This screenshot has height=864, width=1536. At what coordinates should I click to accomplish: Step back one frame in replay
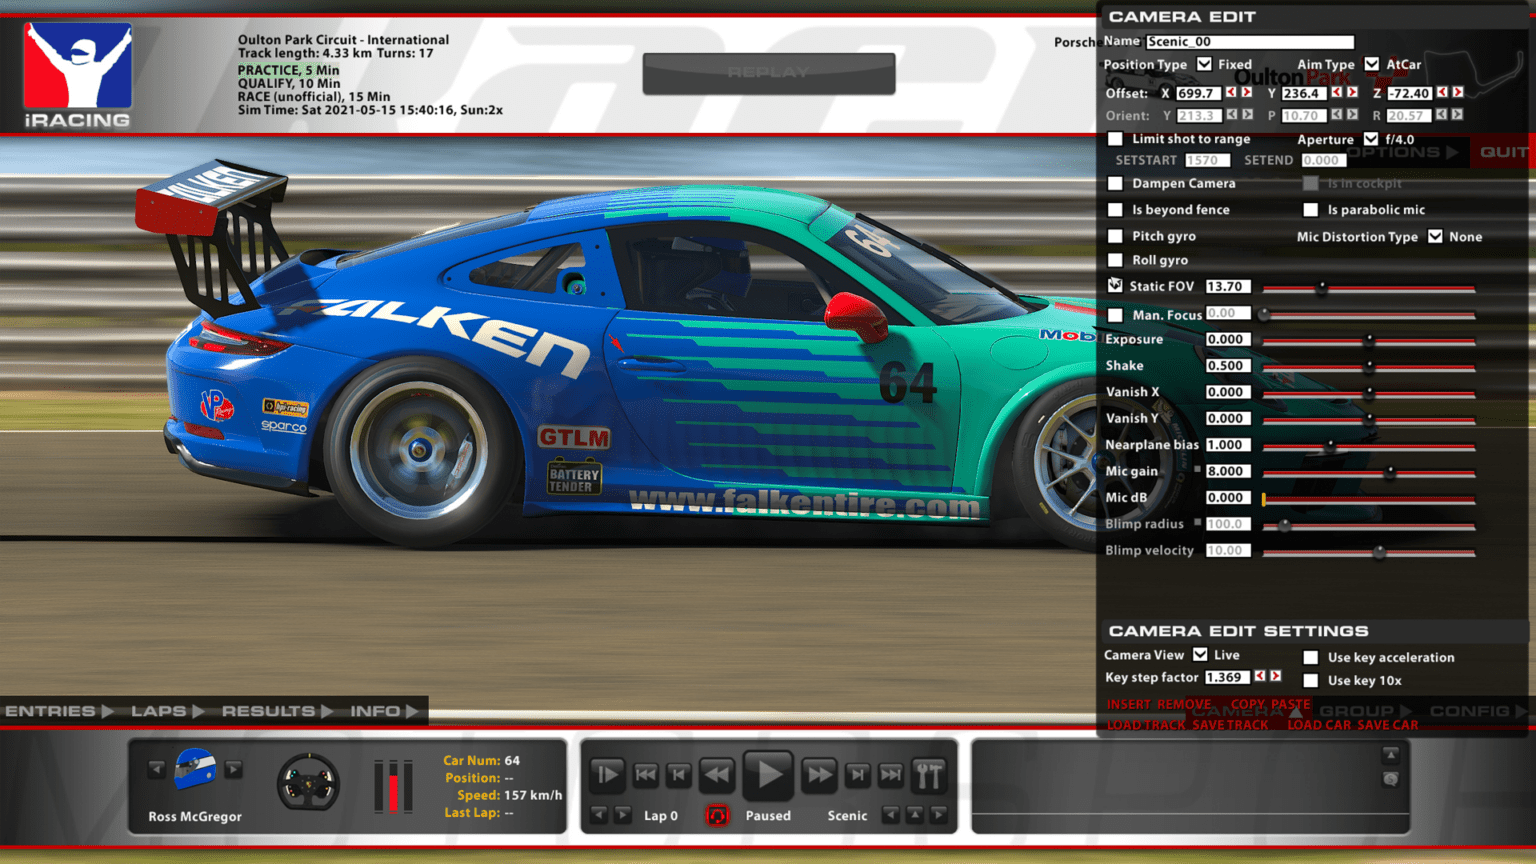point(679,774)
